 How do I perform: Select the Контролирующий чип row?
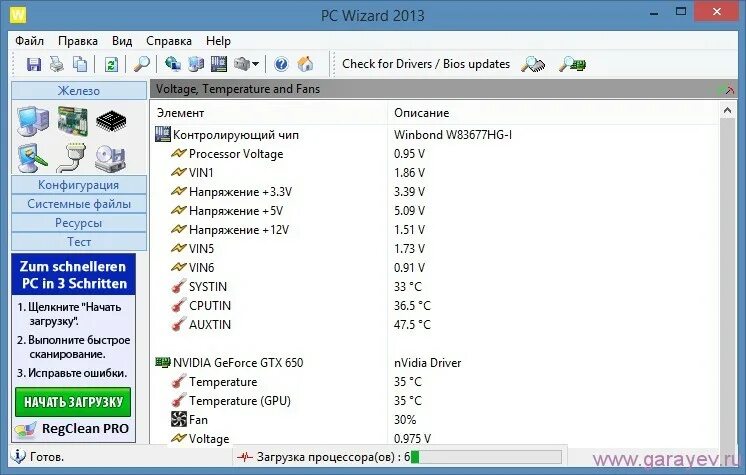(434, 135)
